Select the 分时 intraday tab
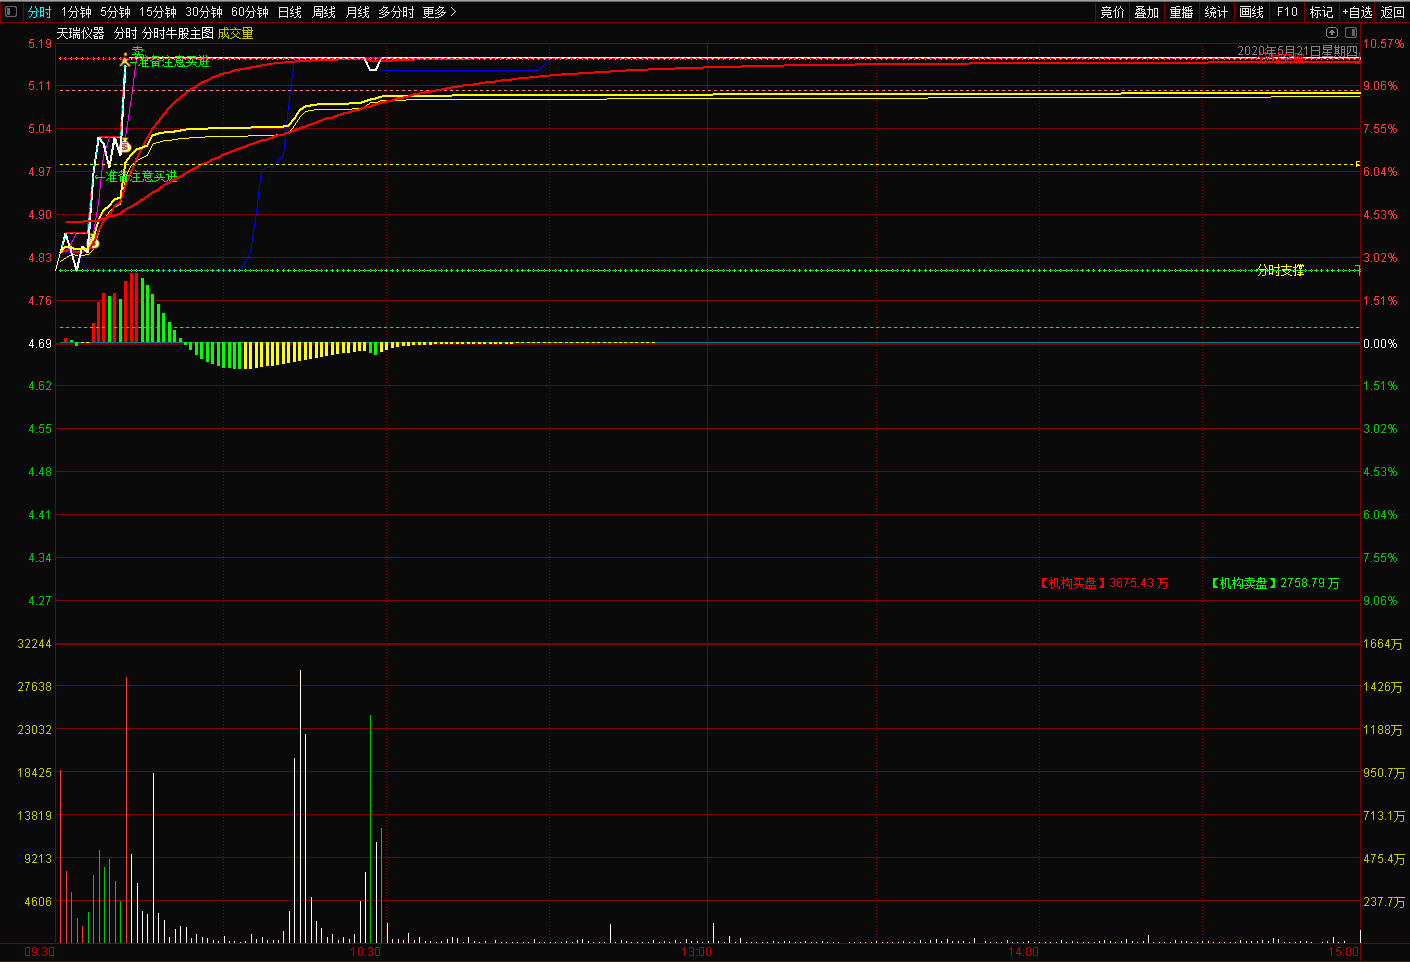This screenshot has width=1410, height=962. click(x=39, y=12)
